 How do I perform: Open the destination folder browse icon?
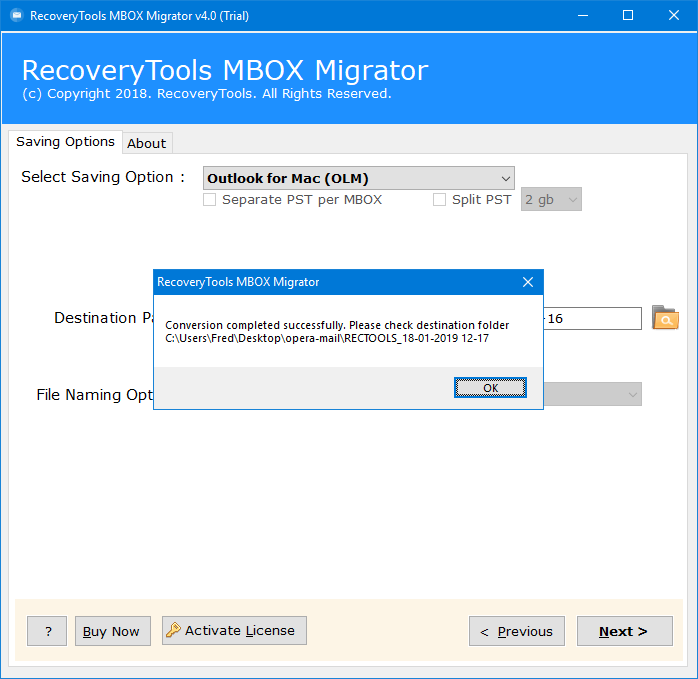665,317
